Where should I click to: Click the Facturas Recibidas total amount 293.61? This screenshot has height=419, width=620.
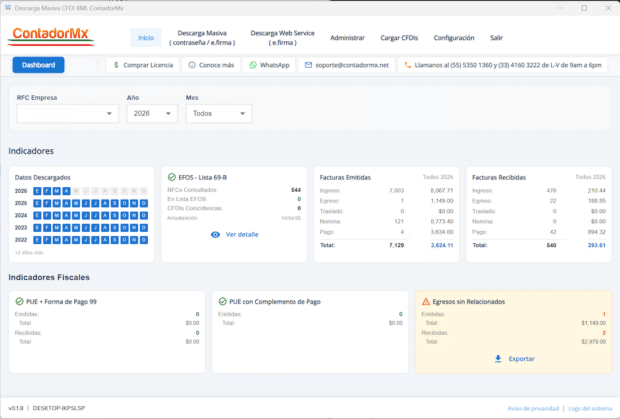597,245
